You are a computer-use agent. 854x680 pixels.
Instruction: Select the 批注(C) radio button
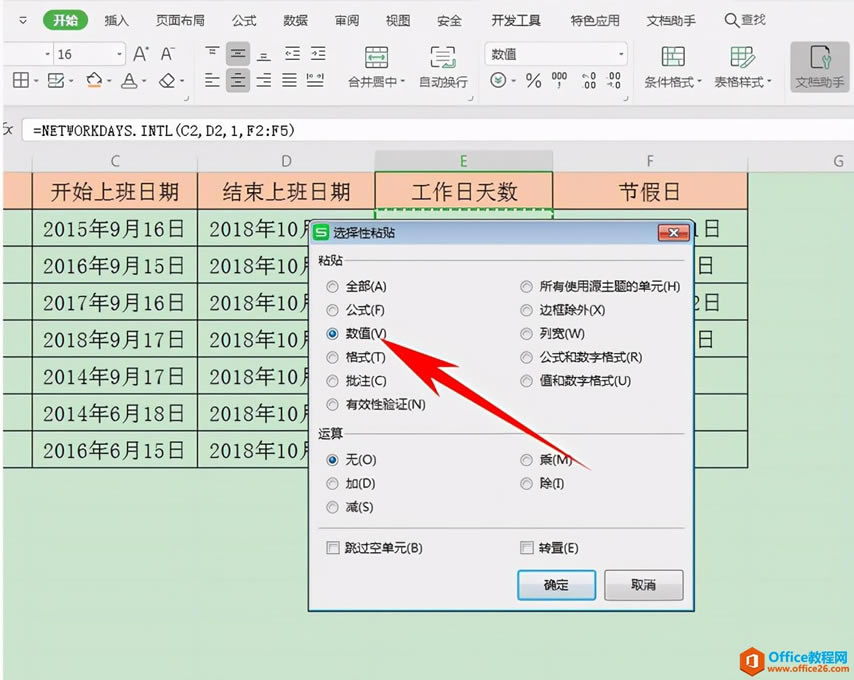[332, 381]
